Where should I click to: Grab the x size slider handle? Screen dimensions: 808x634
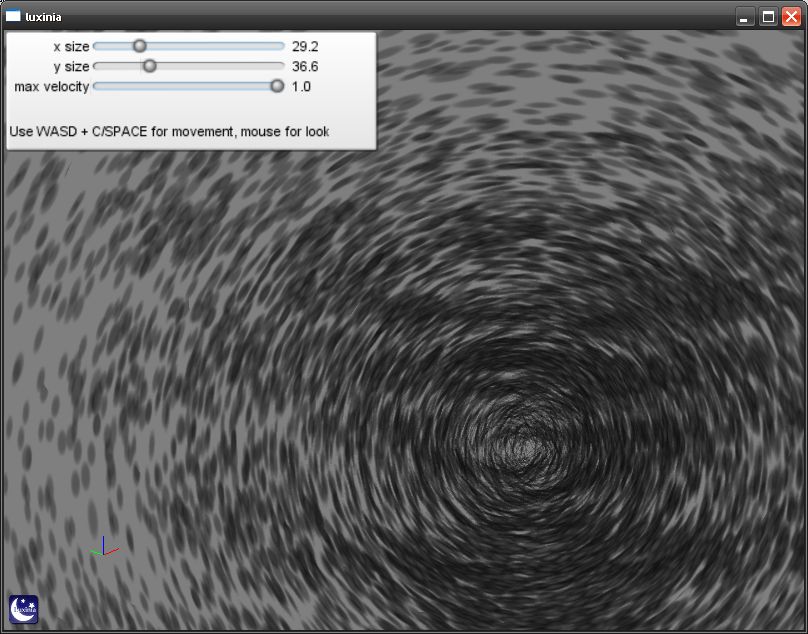coord(140,46)
